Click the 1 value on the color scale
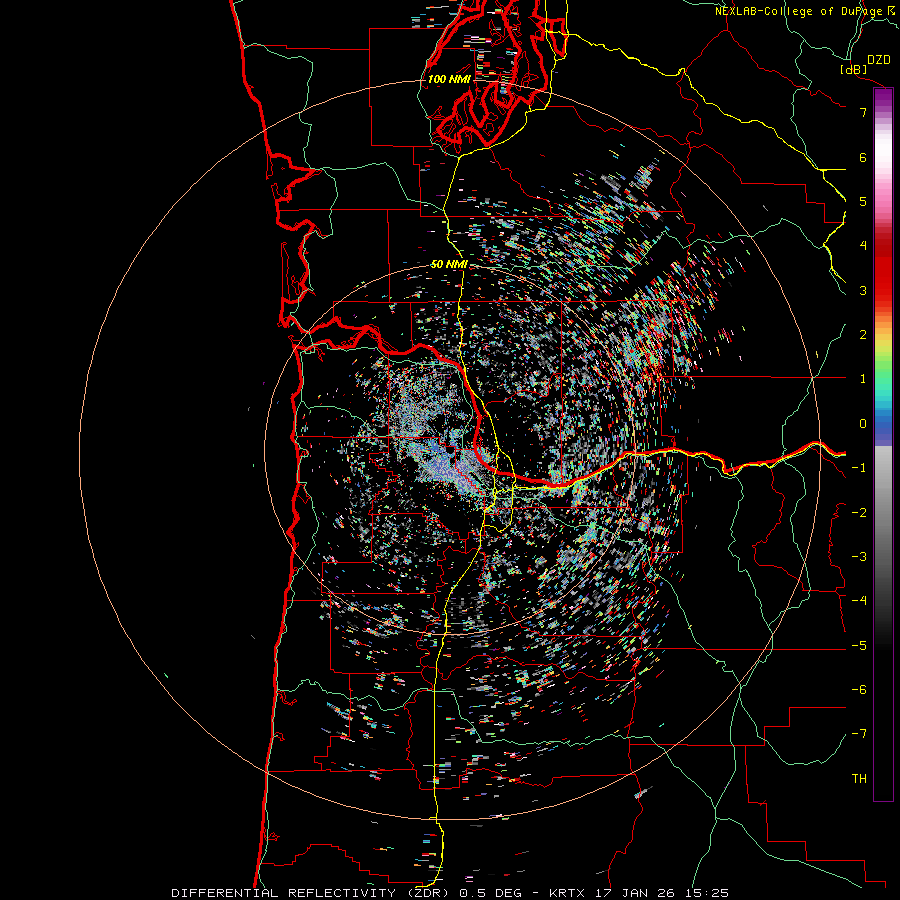This screenshot has width=900, height=900. 863,379
